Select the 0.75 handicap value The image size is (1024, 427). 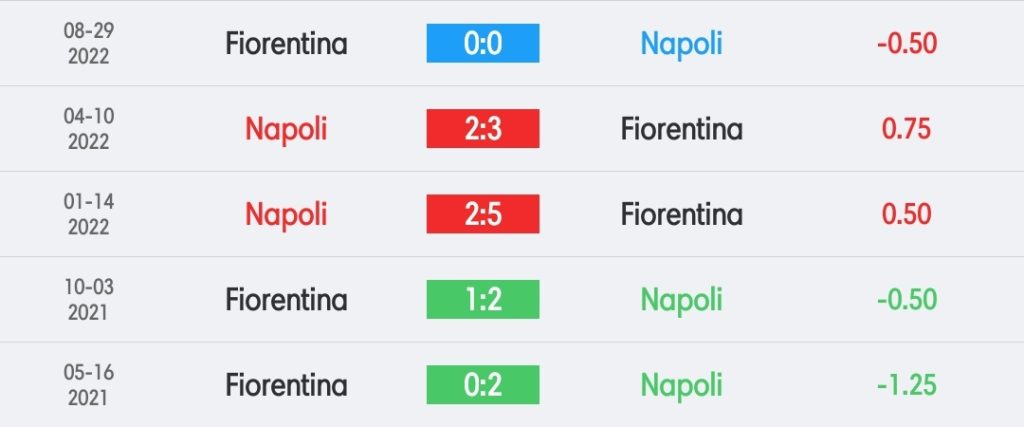(x=906, y=129)
